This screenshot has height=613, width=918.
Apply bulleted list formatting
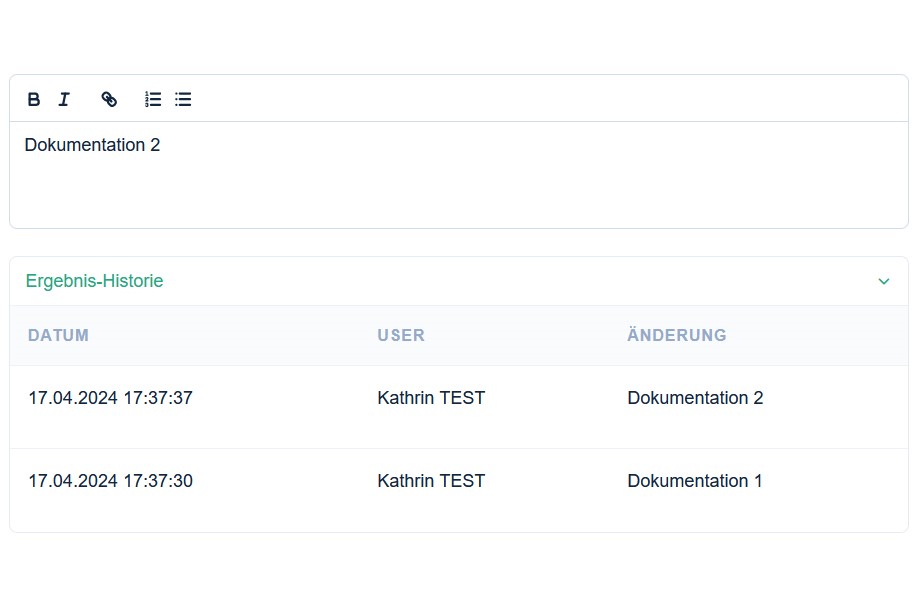click(183, 100)
